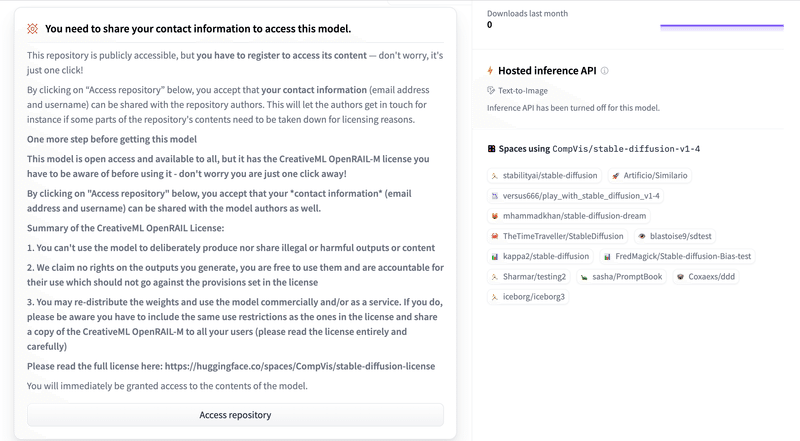Click the icon beside Sharmar/testing2
This screenshot has height=441, width=800.
(x=494, y=277)
